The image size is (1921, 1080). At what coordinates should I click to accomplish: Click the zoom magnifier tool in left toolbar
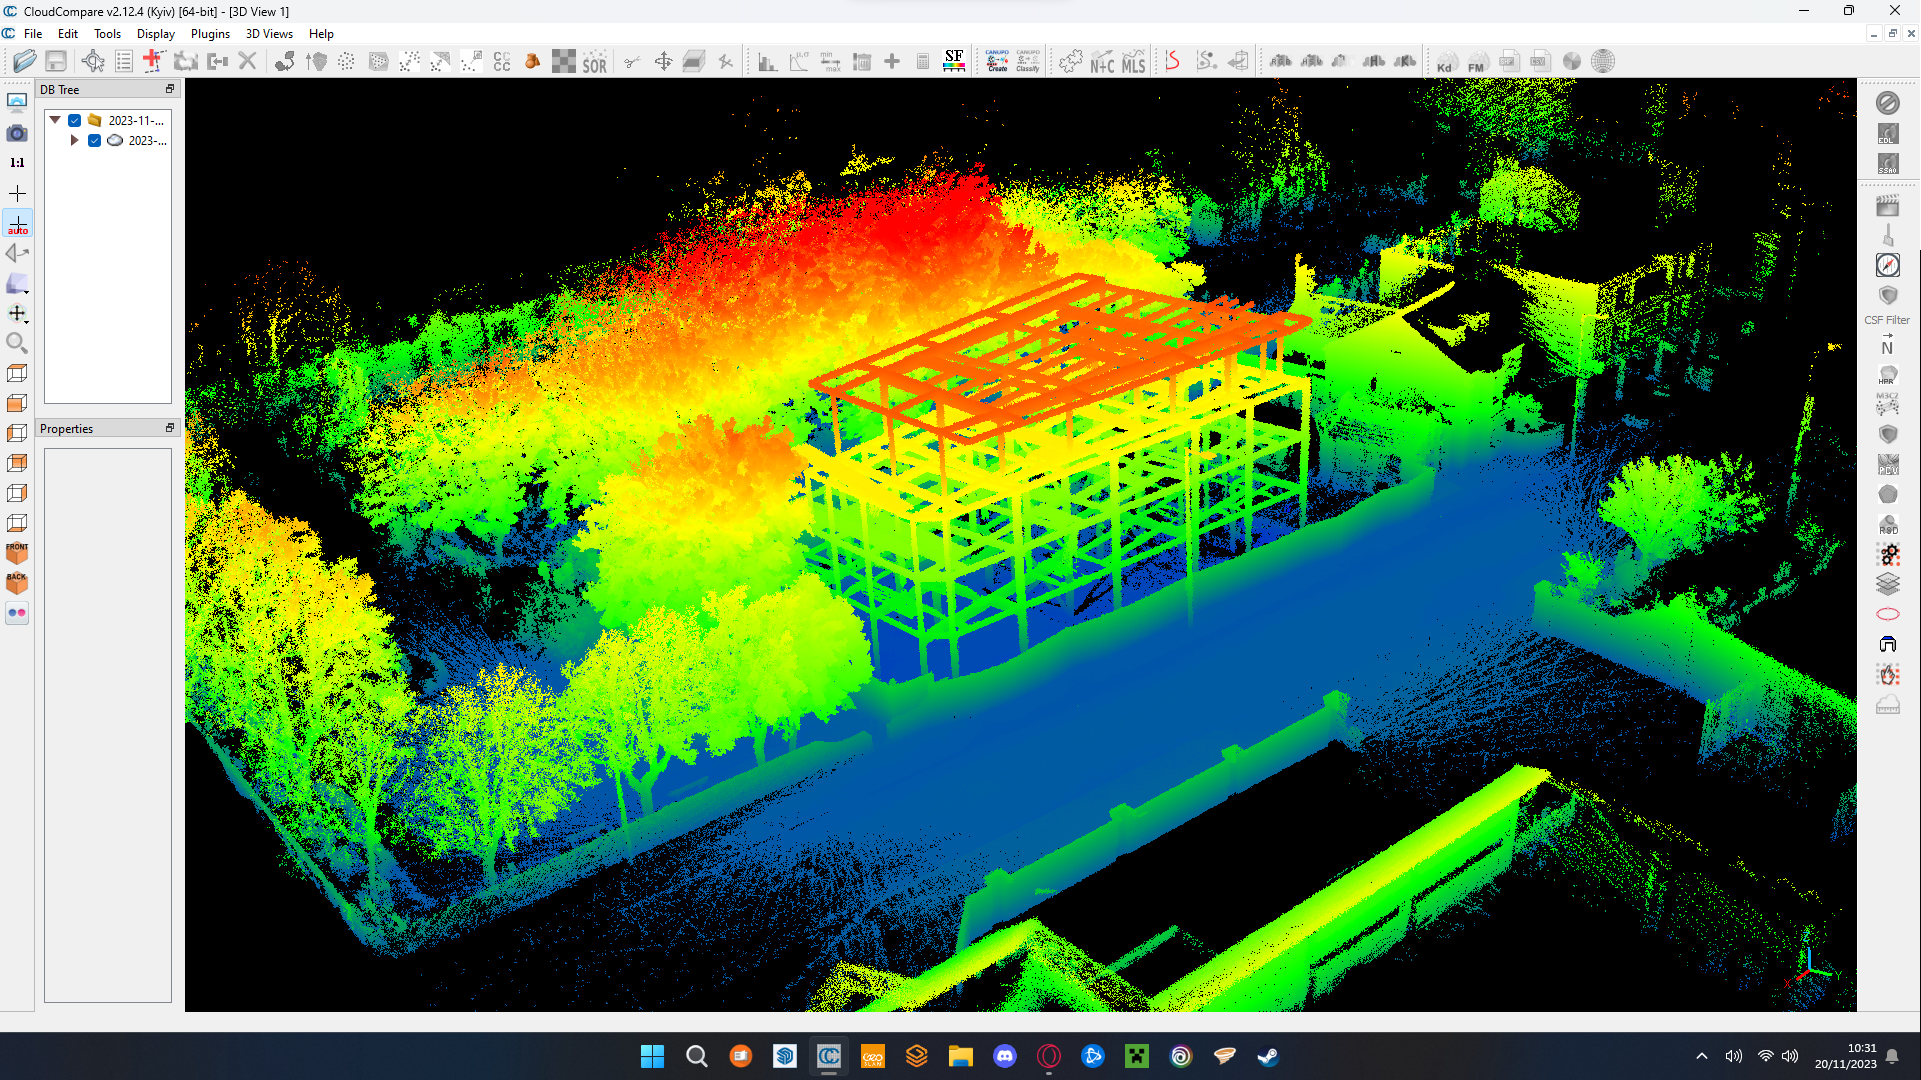pos(17,343)
